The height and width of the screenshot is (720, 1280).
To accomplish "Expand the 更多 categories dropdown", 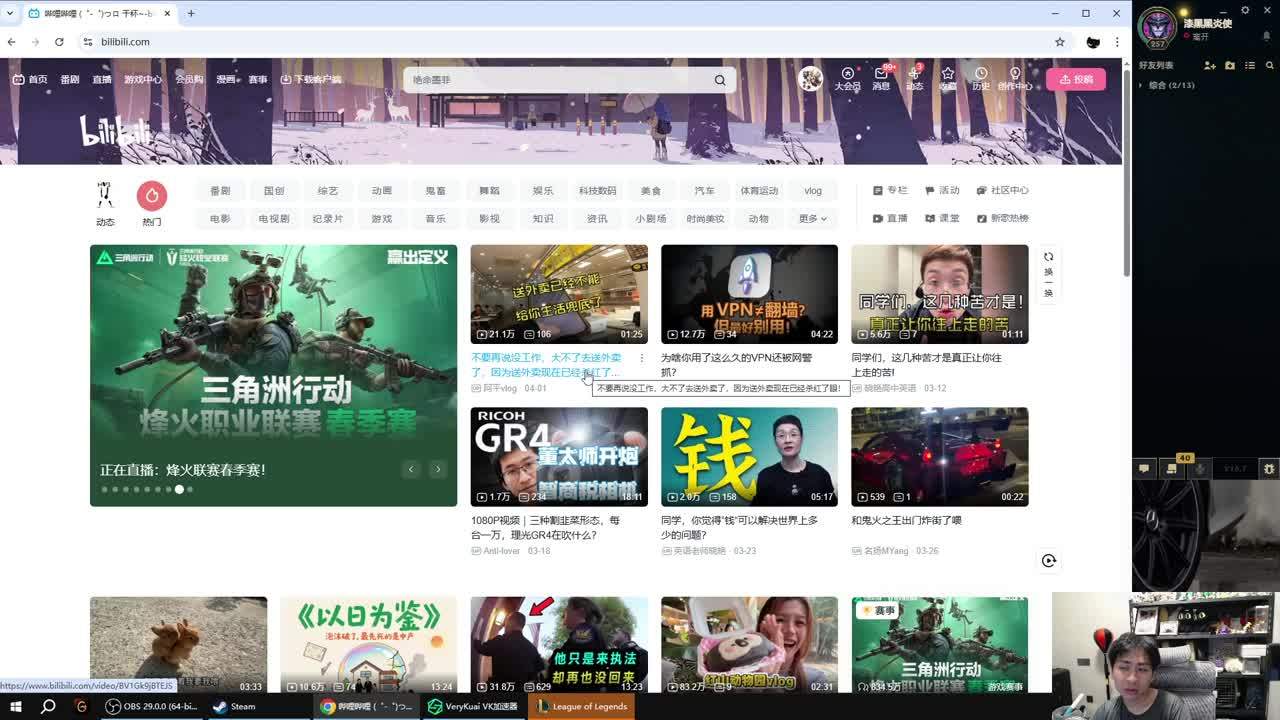I will pos(812,218).
